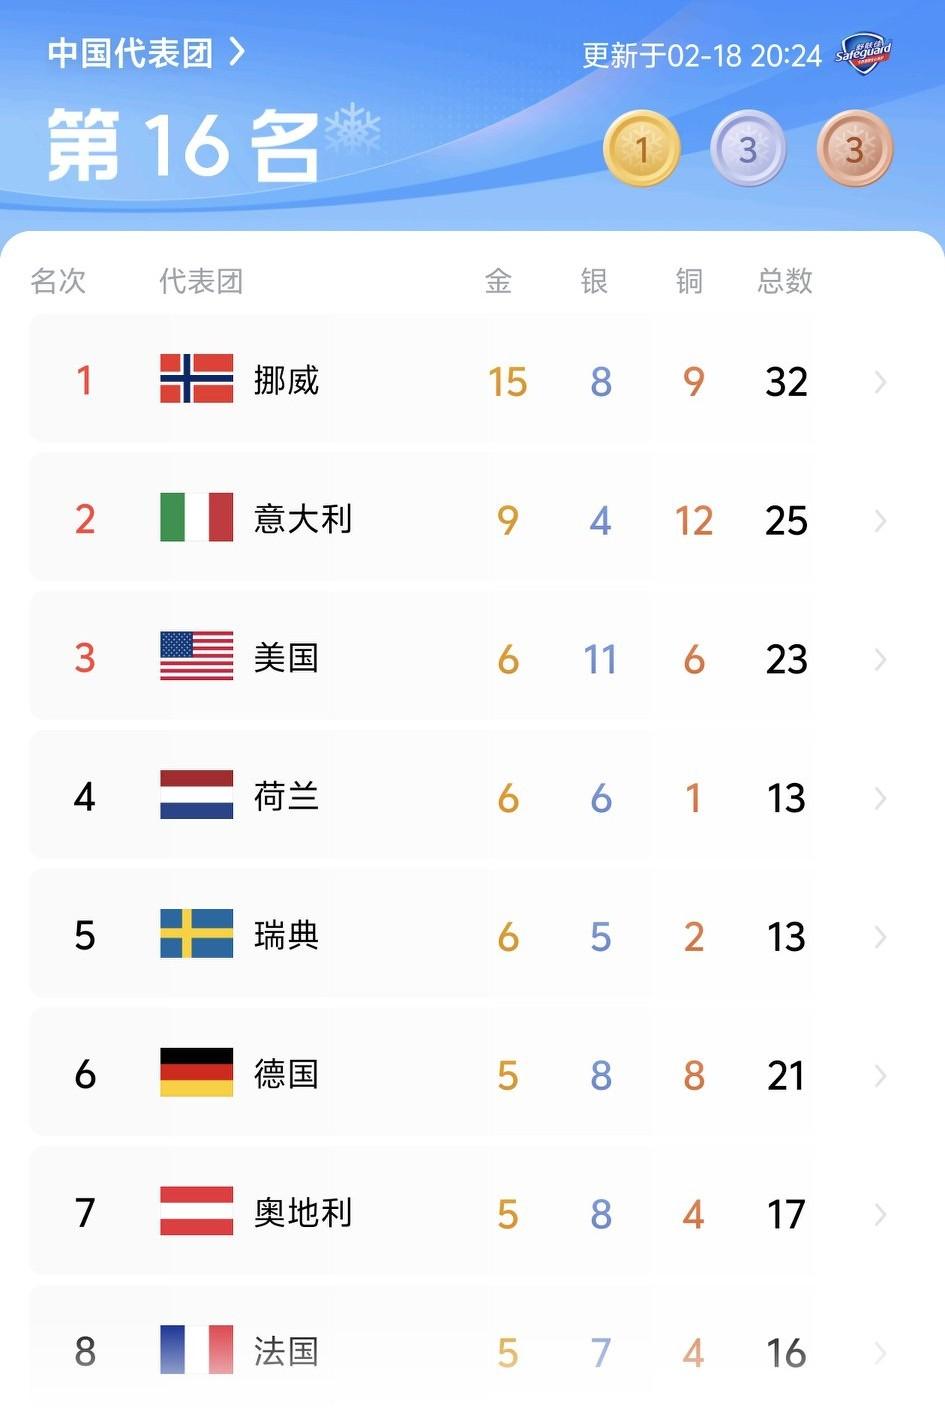945x1417 pixels.
Task: Click the 总数 column header
Action: tap(784, 281)
